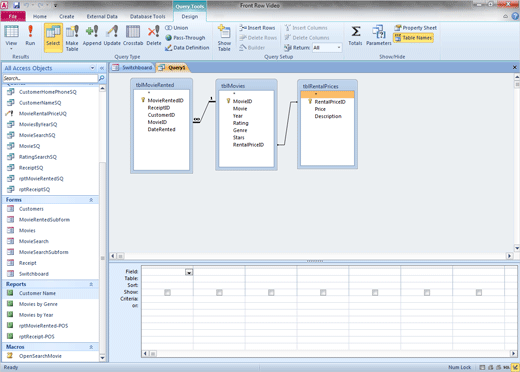Click navigation pane scroll down arrow
The image size is (520, 372).
point(102,358)
